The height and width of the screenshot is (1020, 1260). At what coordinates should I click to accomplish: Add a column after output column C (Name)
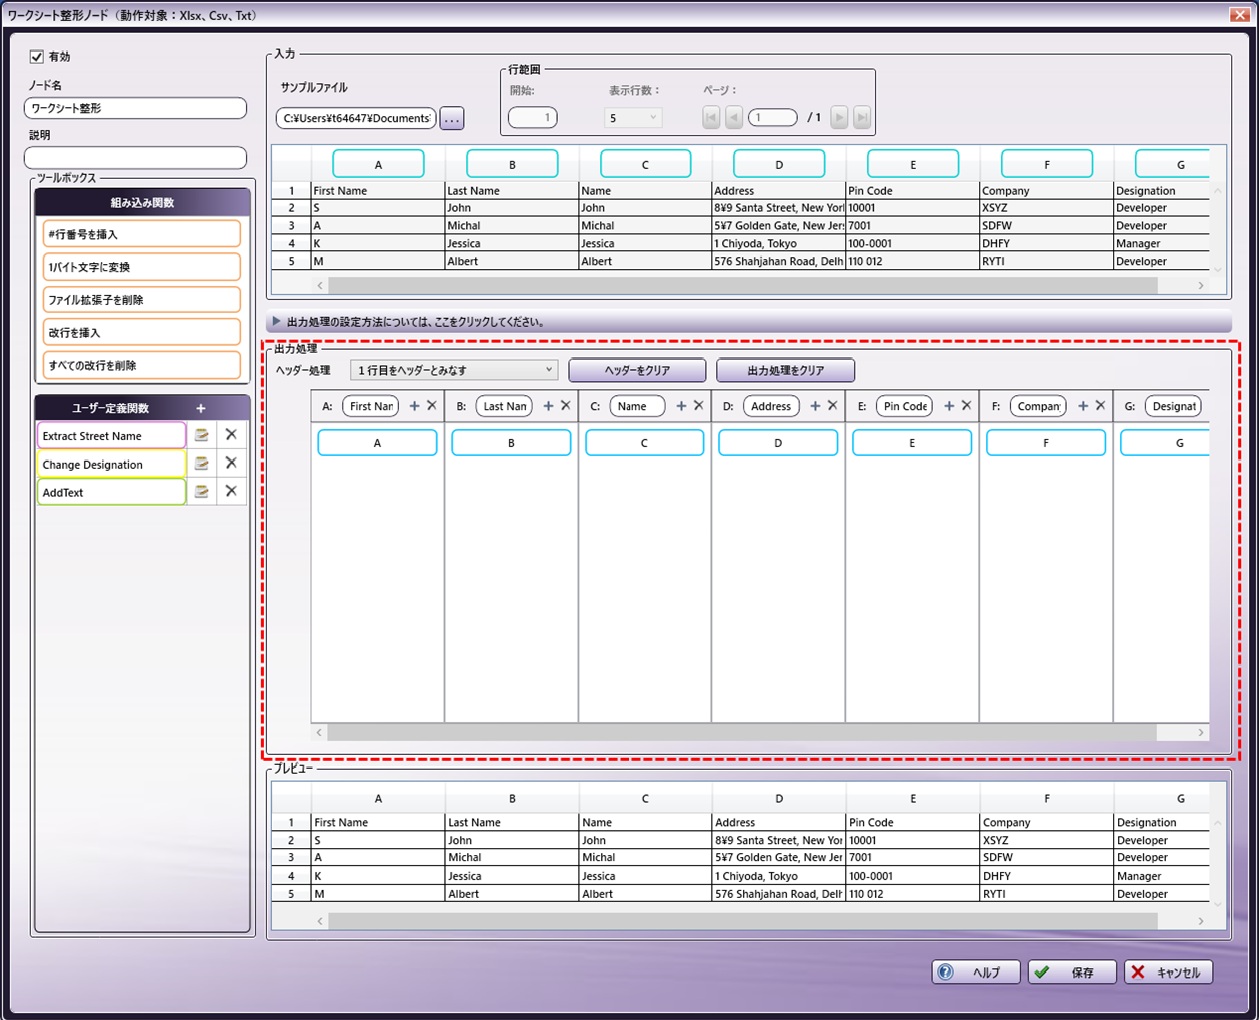click(681, 406)
